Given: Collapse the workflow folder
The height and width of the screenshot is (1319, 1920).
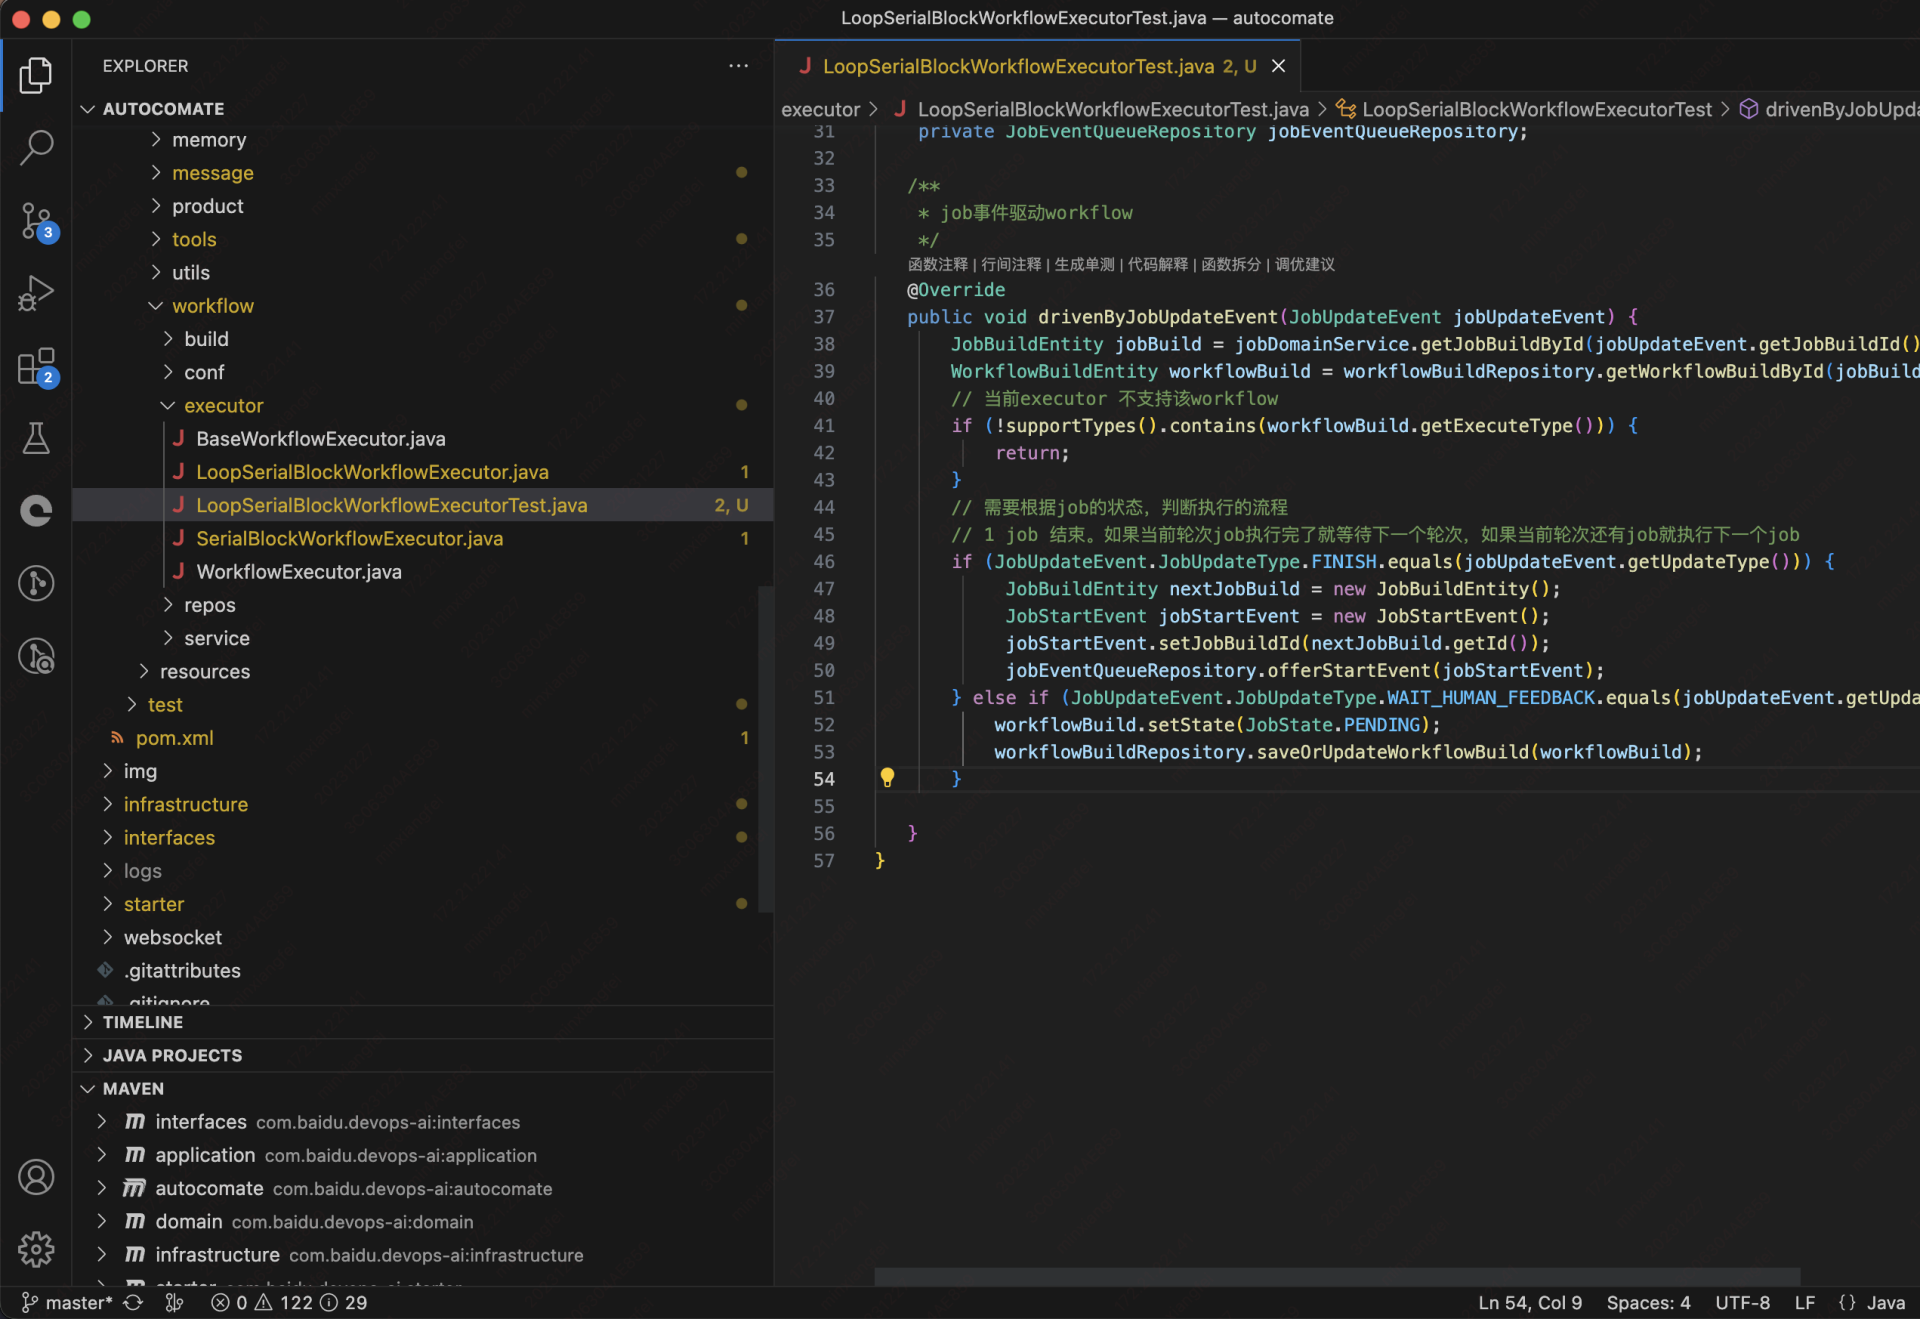Looking at the screenshot, I should click(x=156, y=305).
